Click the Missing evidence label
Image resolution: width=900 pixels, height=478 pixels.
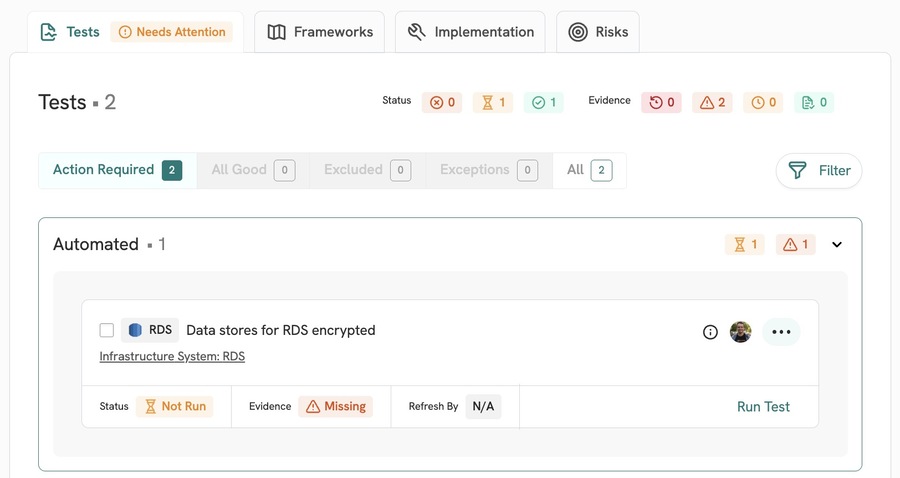tap(335, 406)
